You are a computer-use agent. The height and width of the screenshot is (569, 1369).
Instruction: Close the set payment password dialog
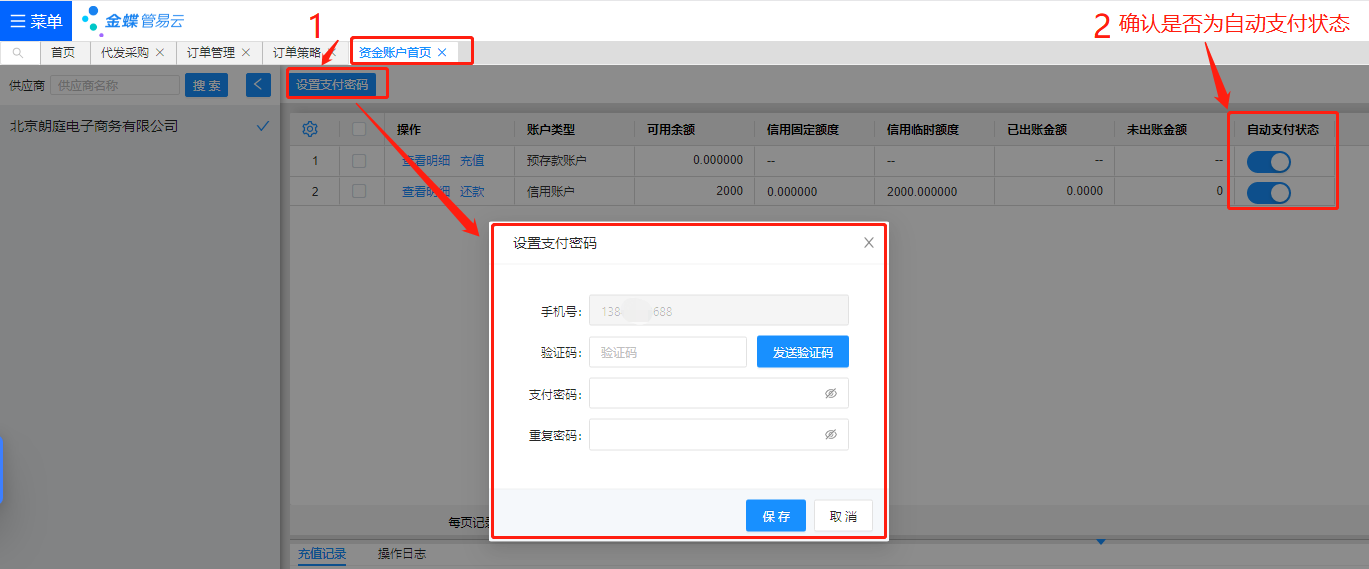click(x=869, y=243)
